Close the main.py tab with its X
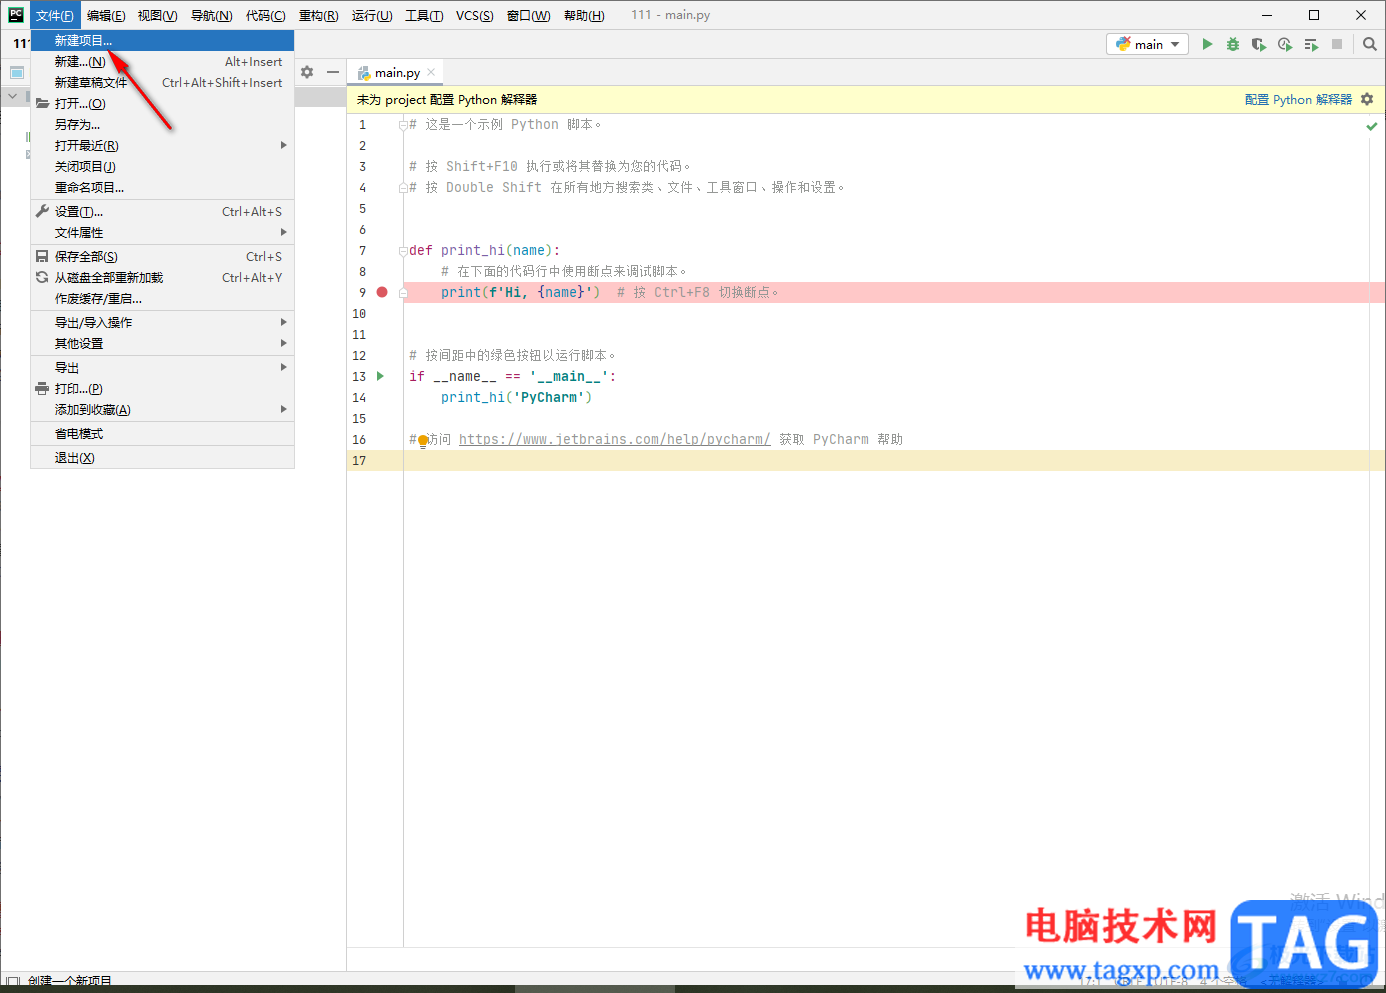 click(431, 72)
